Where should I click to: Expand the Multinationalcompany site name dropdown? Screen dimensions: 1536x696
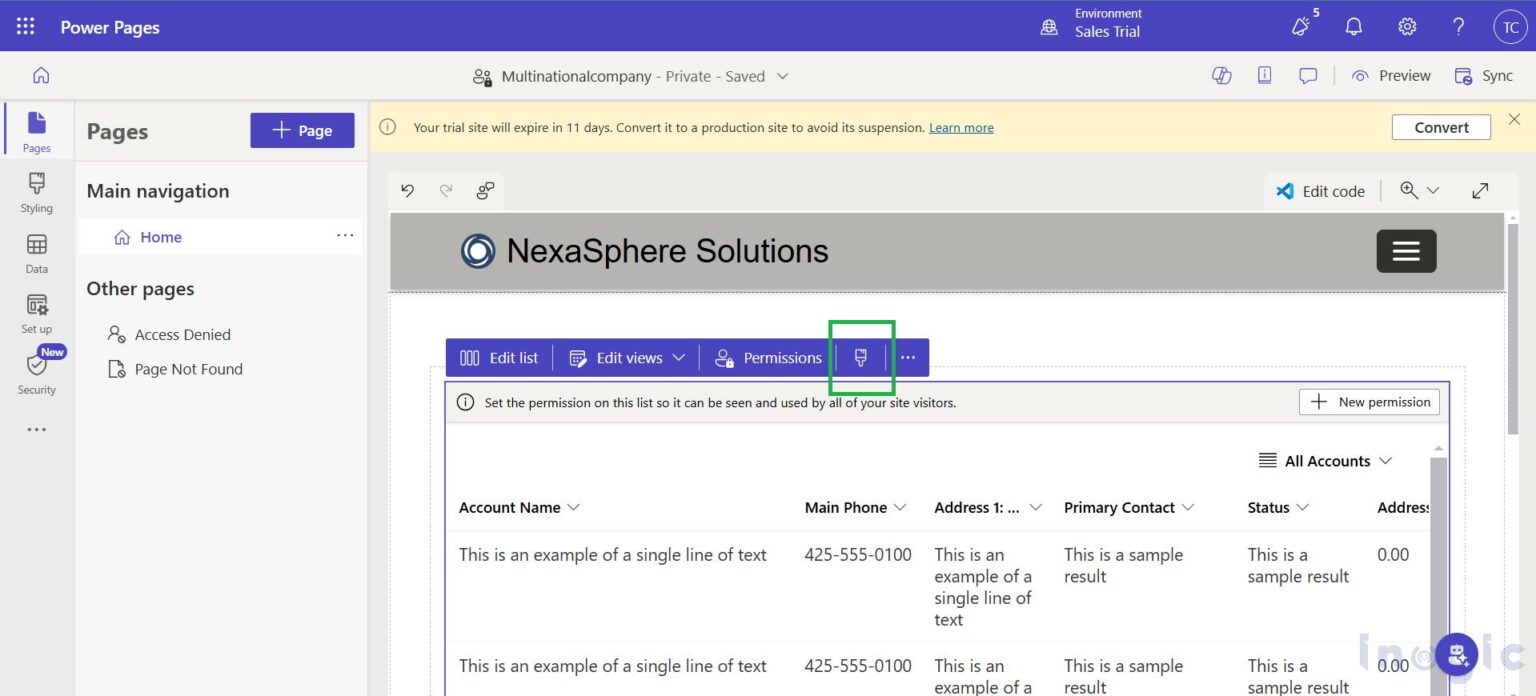(x=784, y=76)
